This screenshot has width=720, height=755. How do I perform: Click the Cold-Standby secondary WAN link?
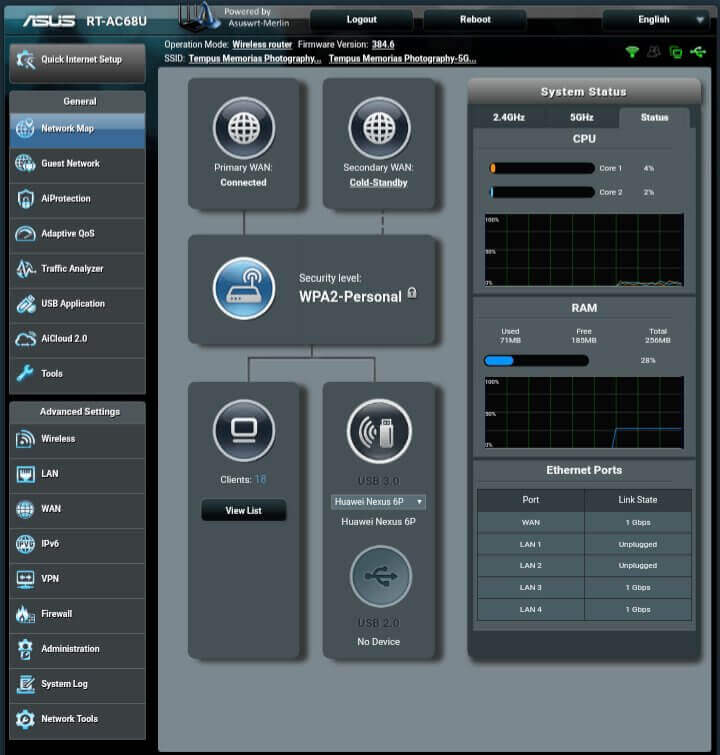point(379,183)
